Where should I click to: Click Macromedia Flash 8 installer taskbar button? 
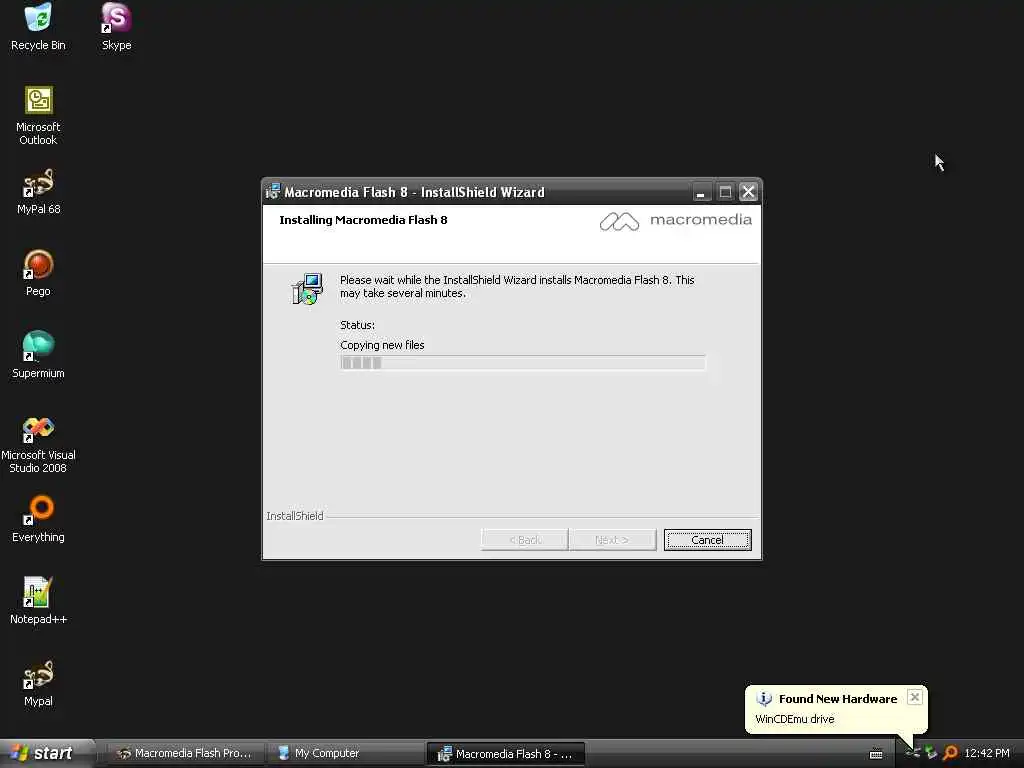tap(505, 754)
